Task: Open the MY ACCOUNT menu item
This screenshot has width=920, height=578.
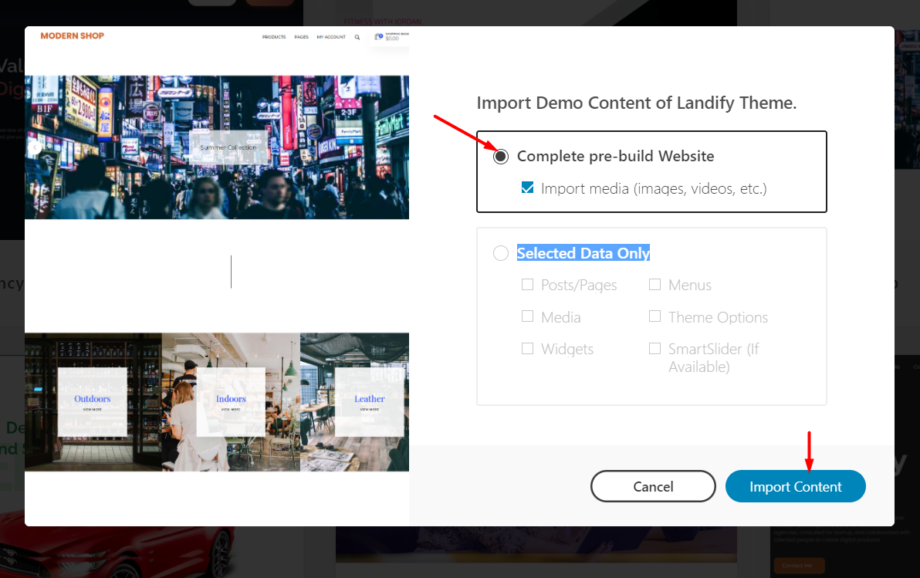Action: pos(330,37)
